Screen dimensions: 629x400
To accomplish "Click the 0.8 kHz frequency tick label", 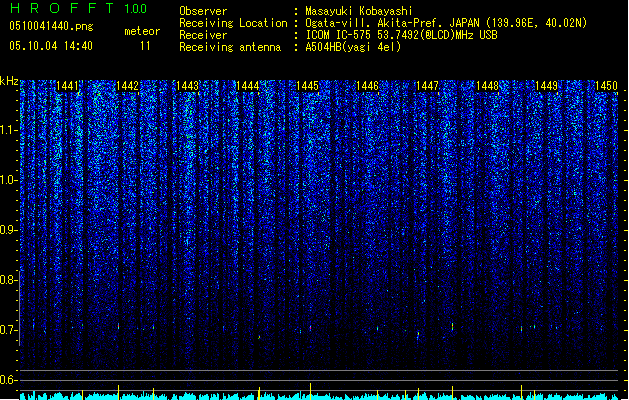I will click(x=8, y=280).
